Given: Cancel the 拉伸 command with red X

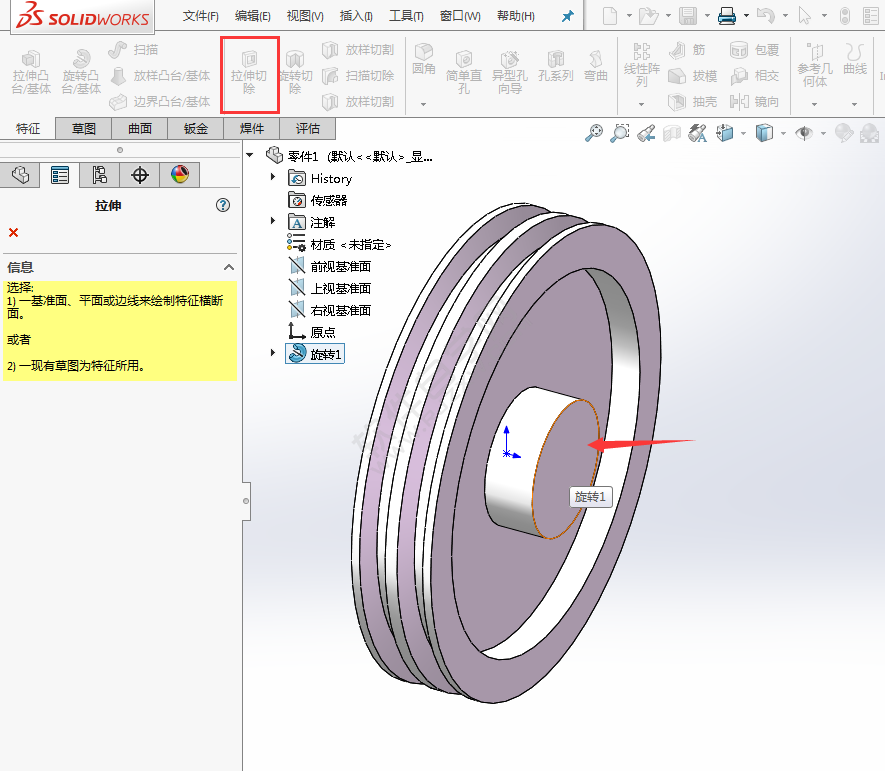Looking at the screenshot, I should coord(14,233).
